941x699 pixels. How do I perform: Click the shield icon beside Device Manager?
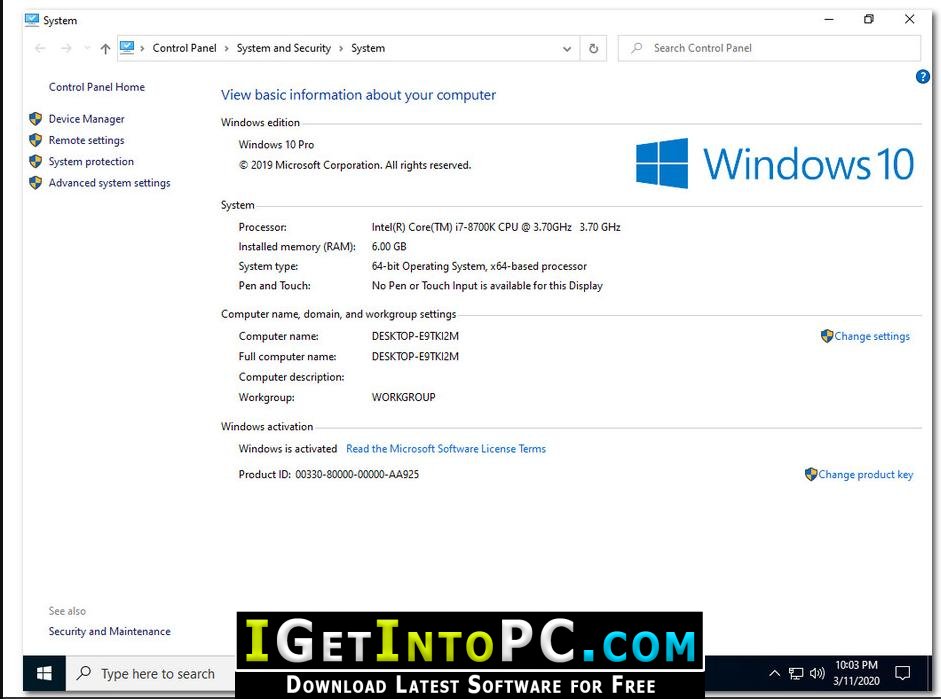(x=35, y=119)
